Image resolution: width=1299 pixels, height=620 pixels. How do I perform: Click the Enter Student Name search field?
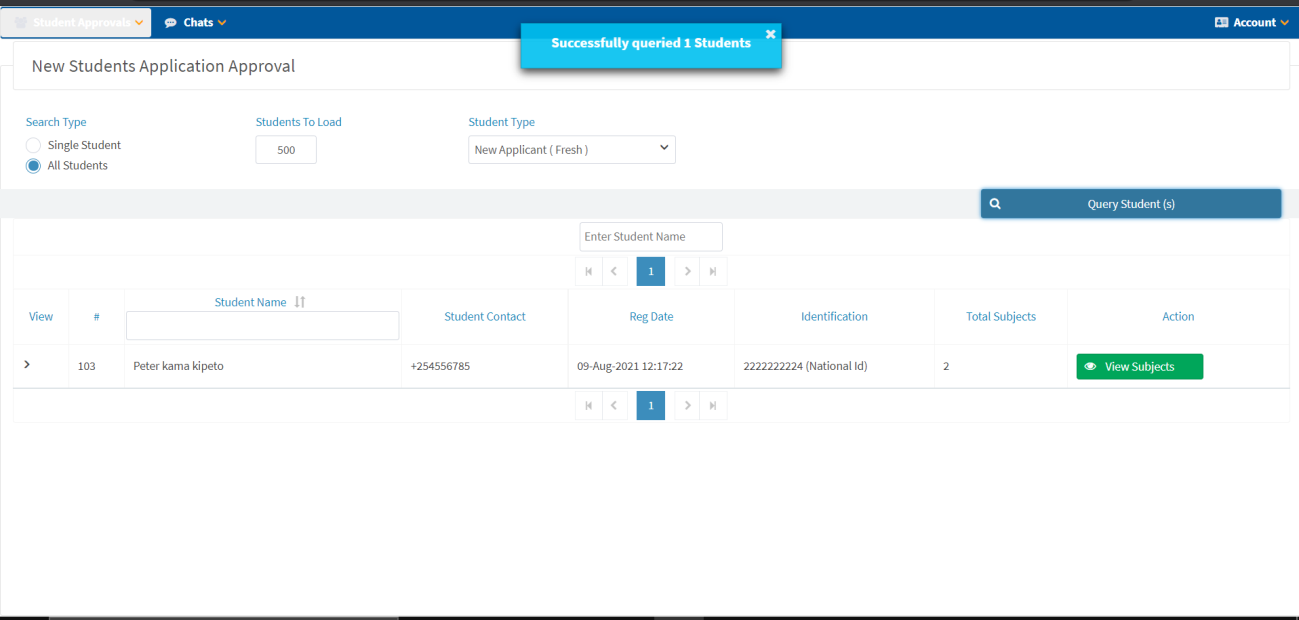[651, 237]
